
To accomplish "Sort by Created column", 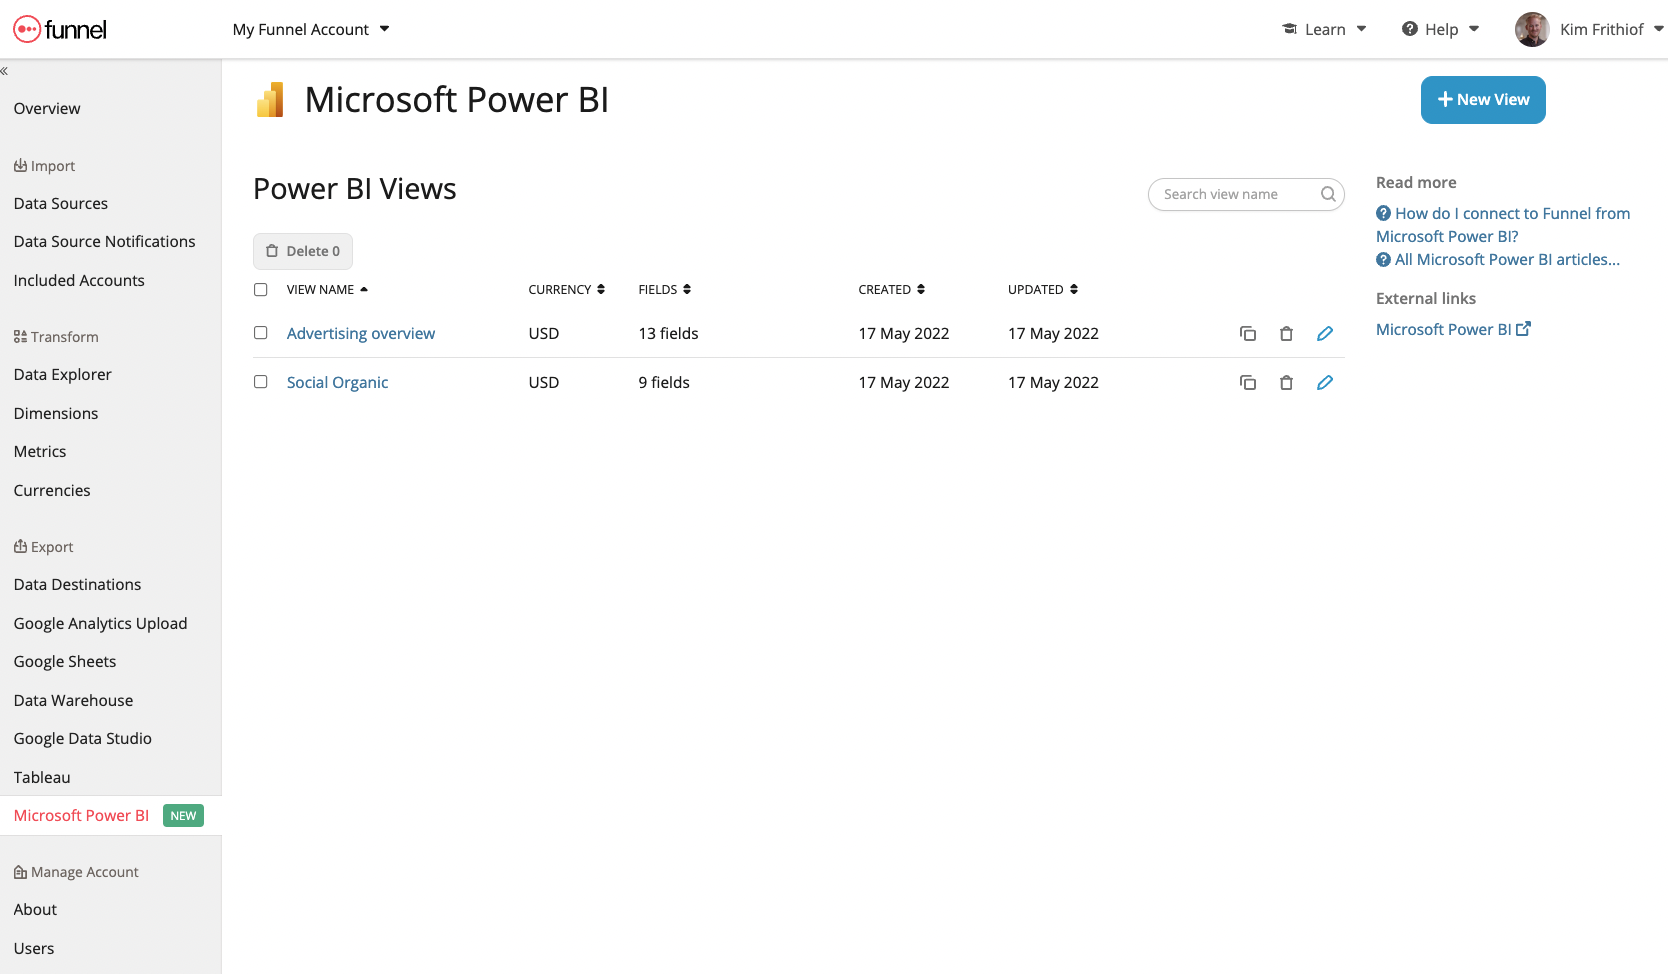I will (891, 290).
